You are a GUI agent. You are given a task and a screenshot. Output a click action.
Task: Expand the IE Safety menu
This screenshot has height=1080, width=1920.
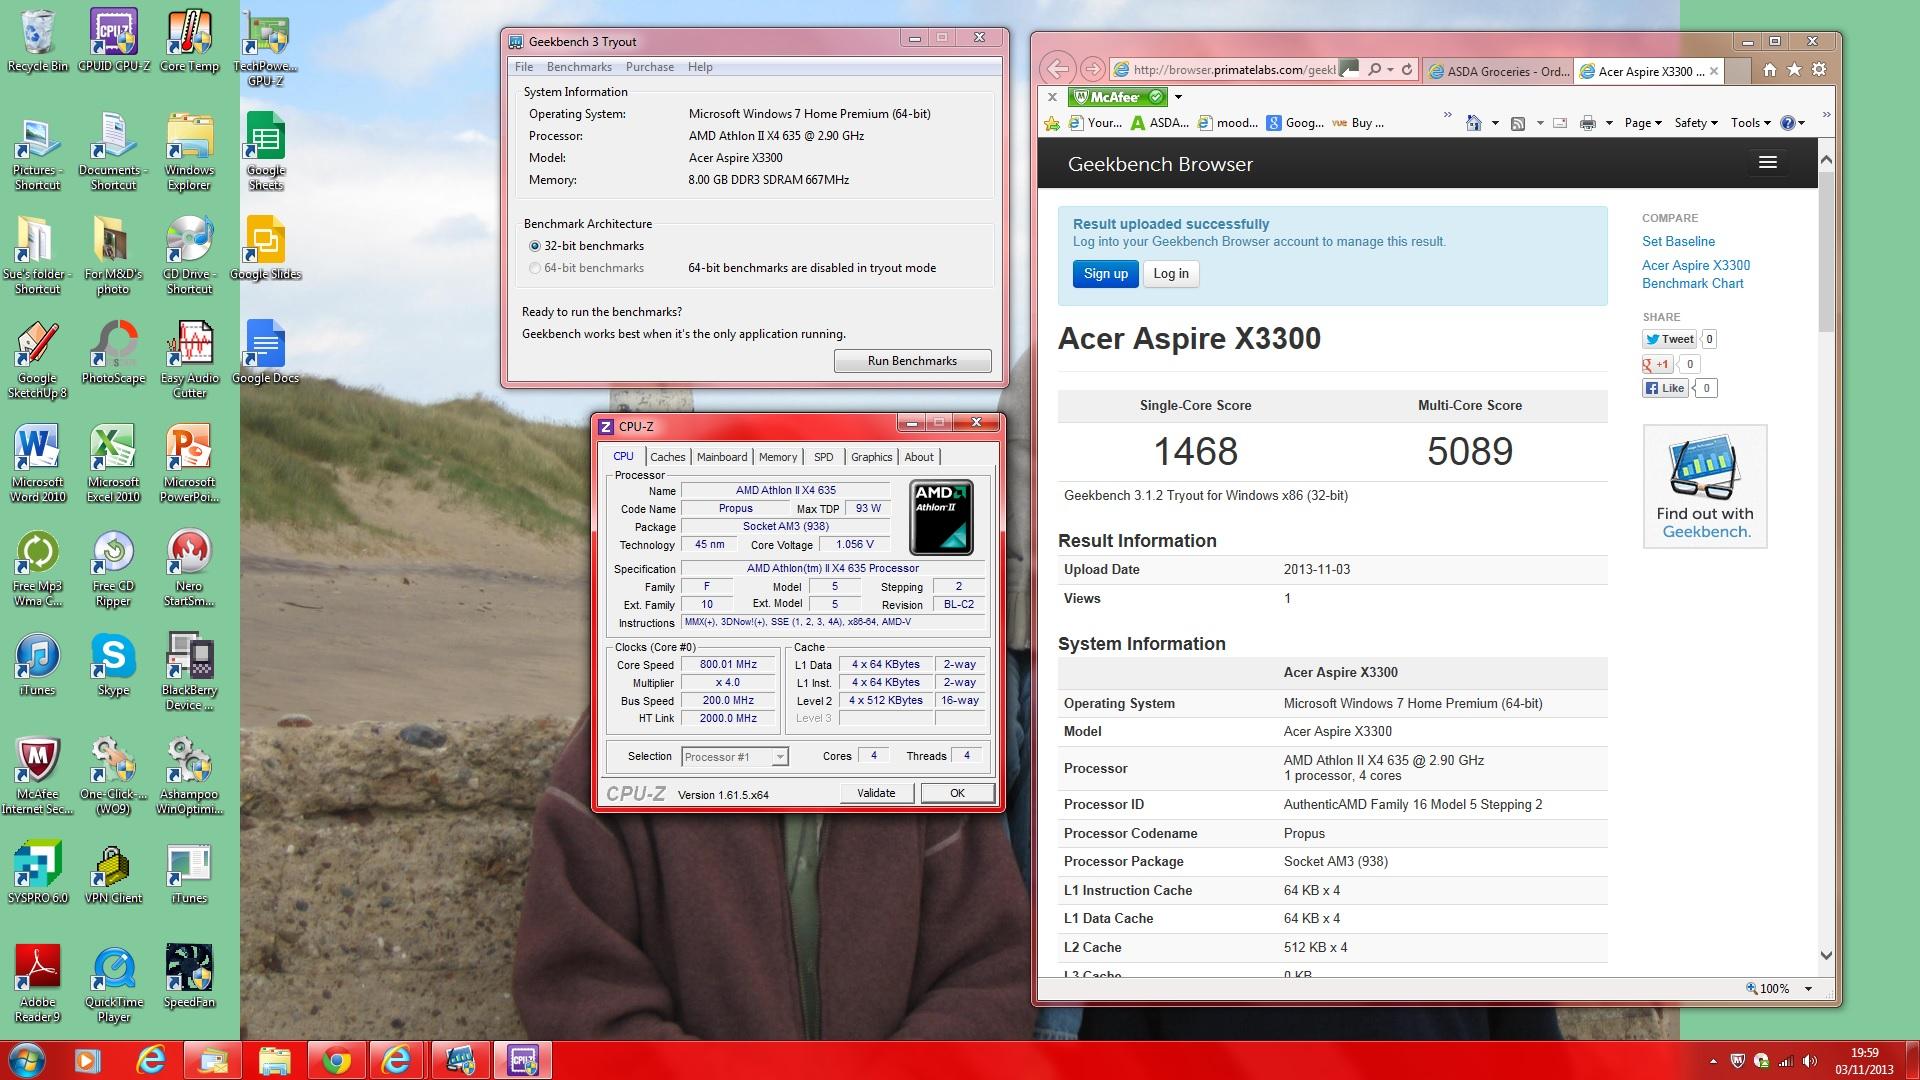point(1695,123)
